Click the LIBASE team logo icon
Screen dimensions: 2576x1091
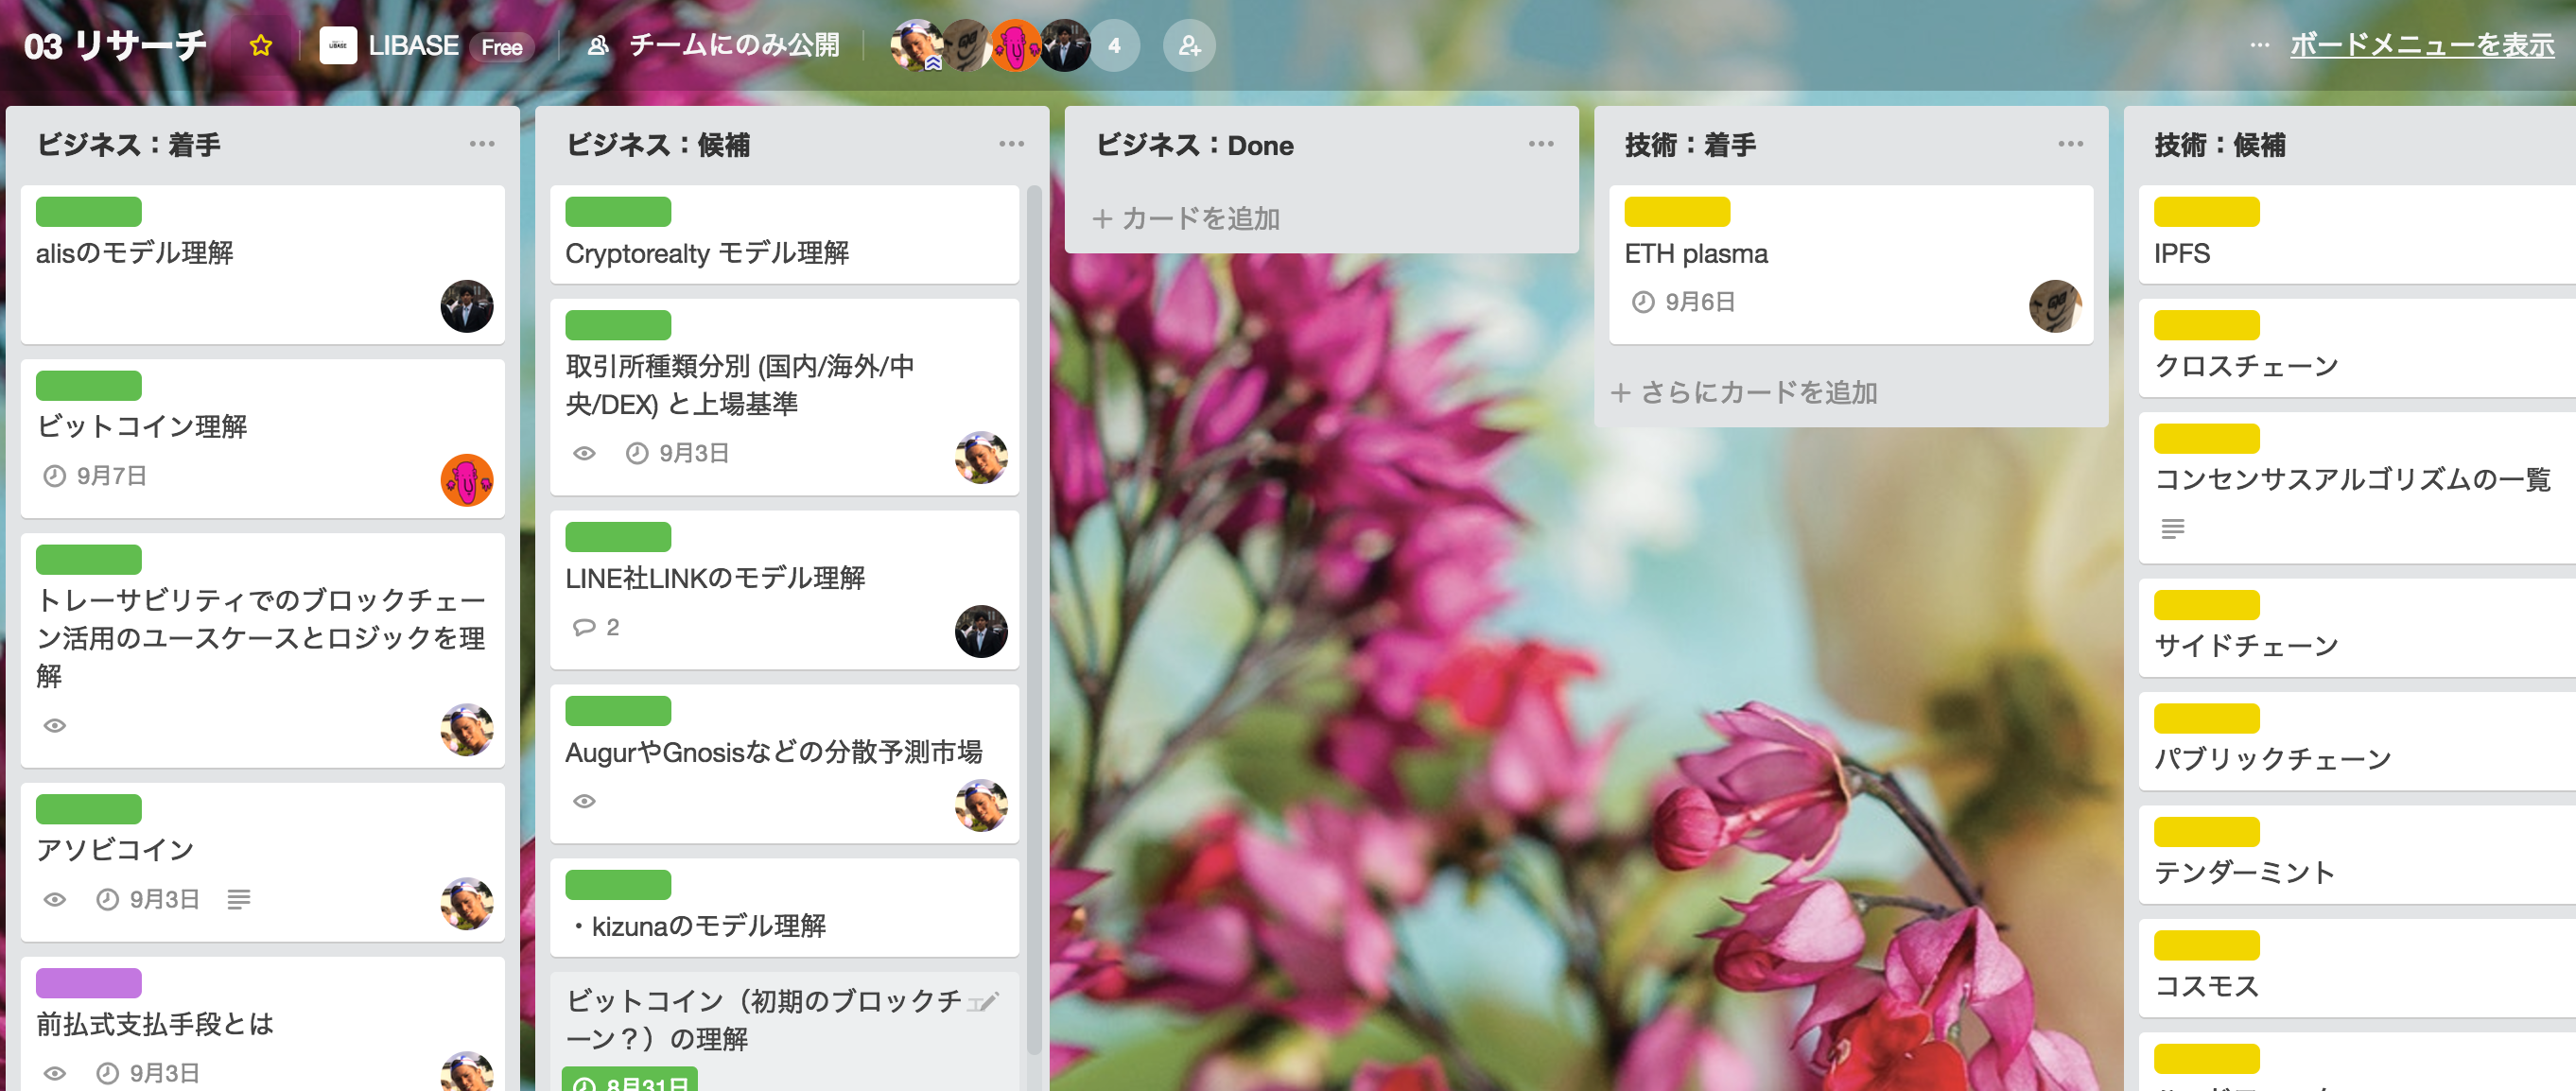(338, 45)
